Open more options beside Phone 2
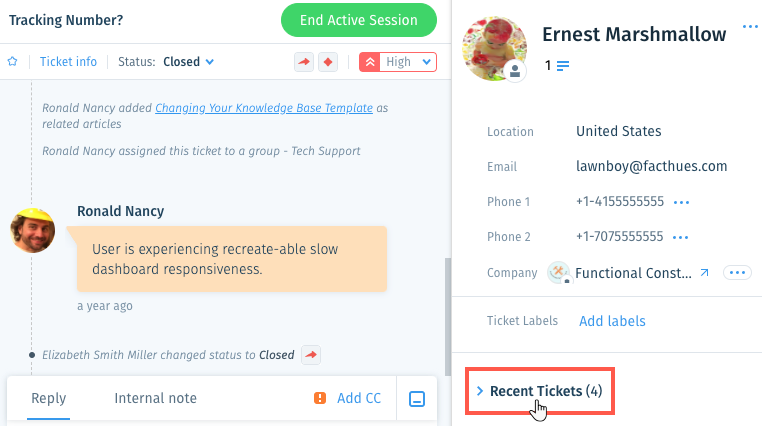The height and width of the screenshot is (426, 762). tap(680, 237)
